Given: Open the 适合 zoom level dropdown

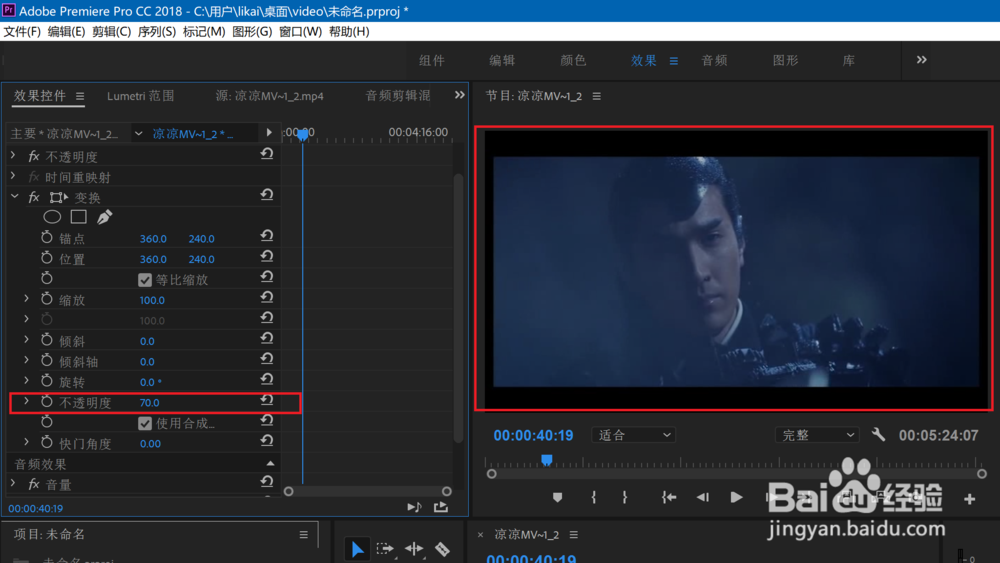Looking at the screenshot, I should tap(634, 435).
